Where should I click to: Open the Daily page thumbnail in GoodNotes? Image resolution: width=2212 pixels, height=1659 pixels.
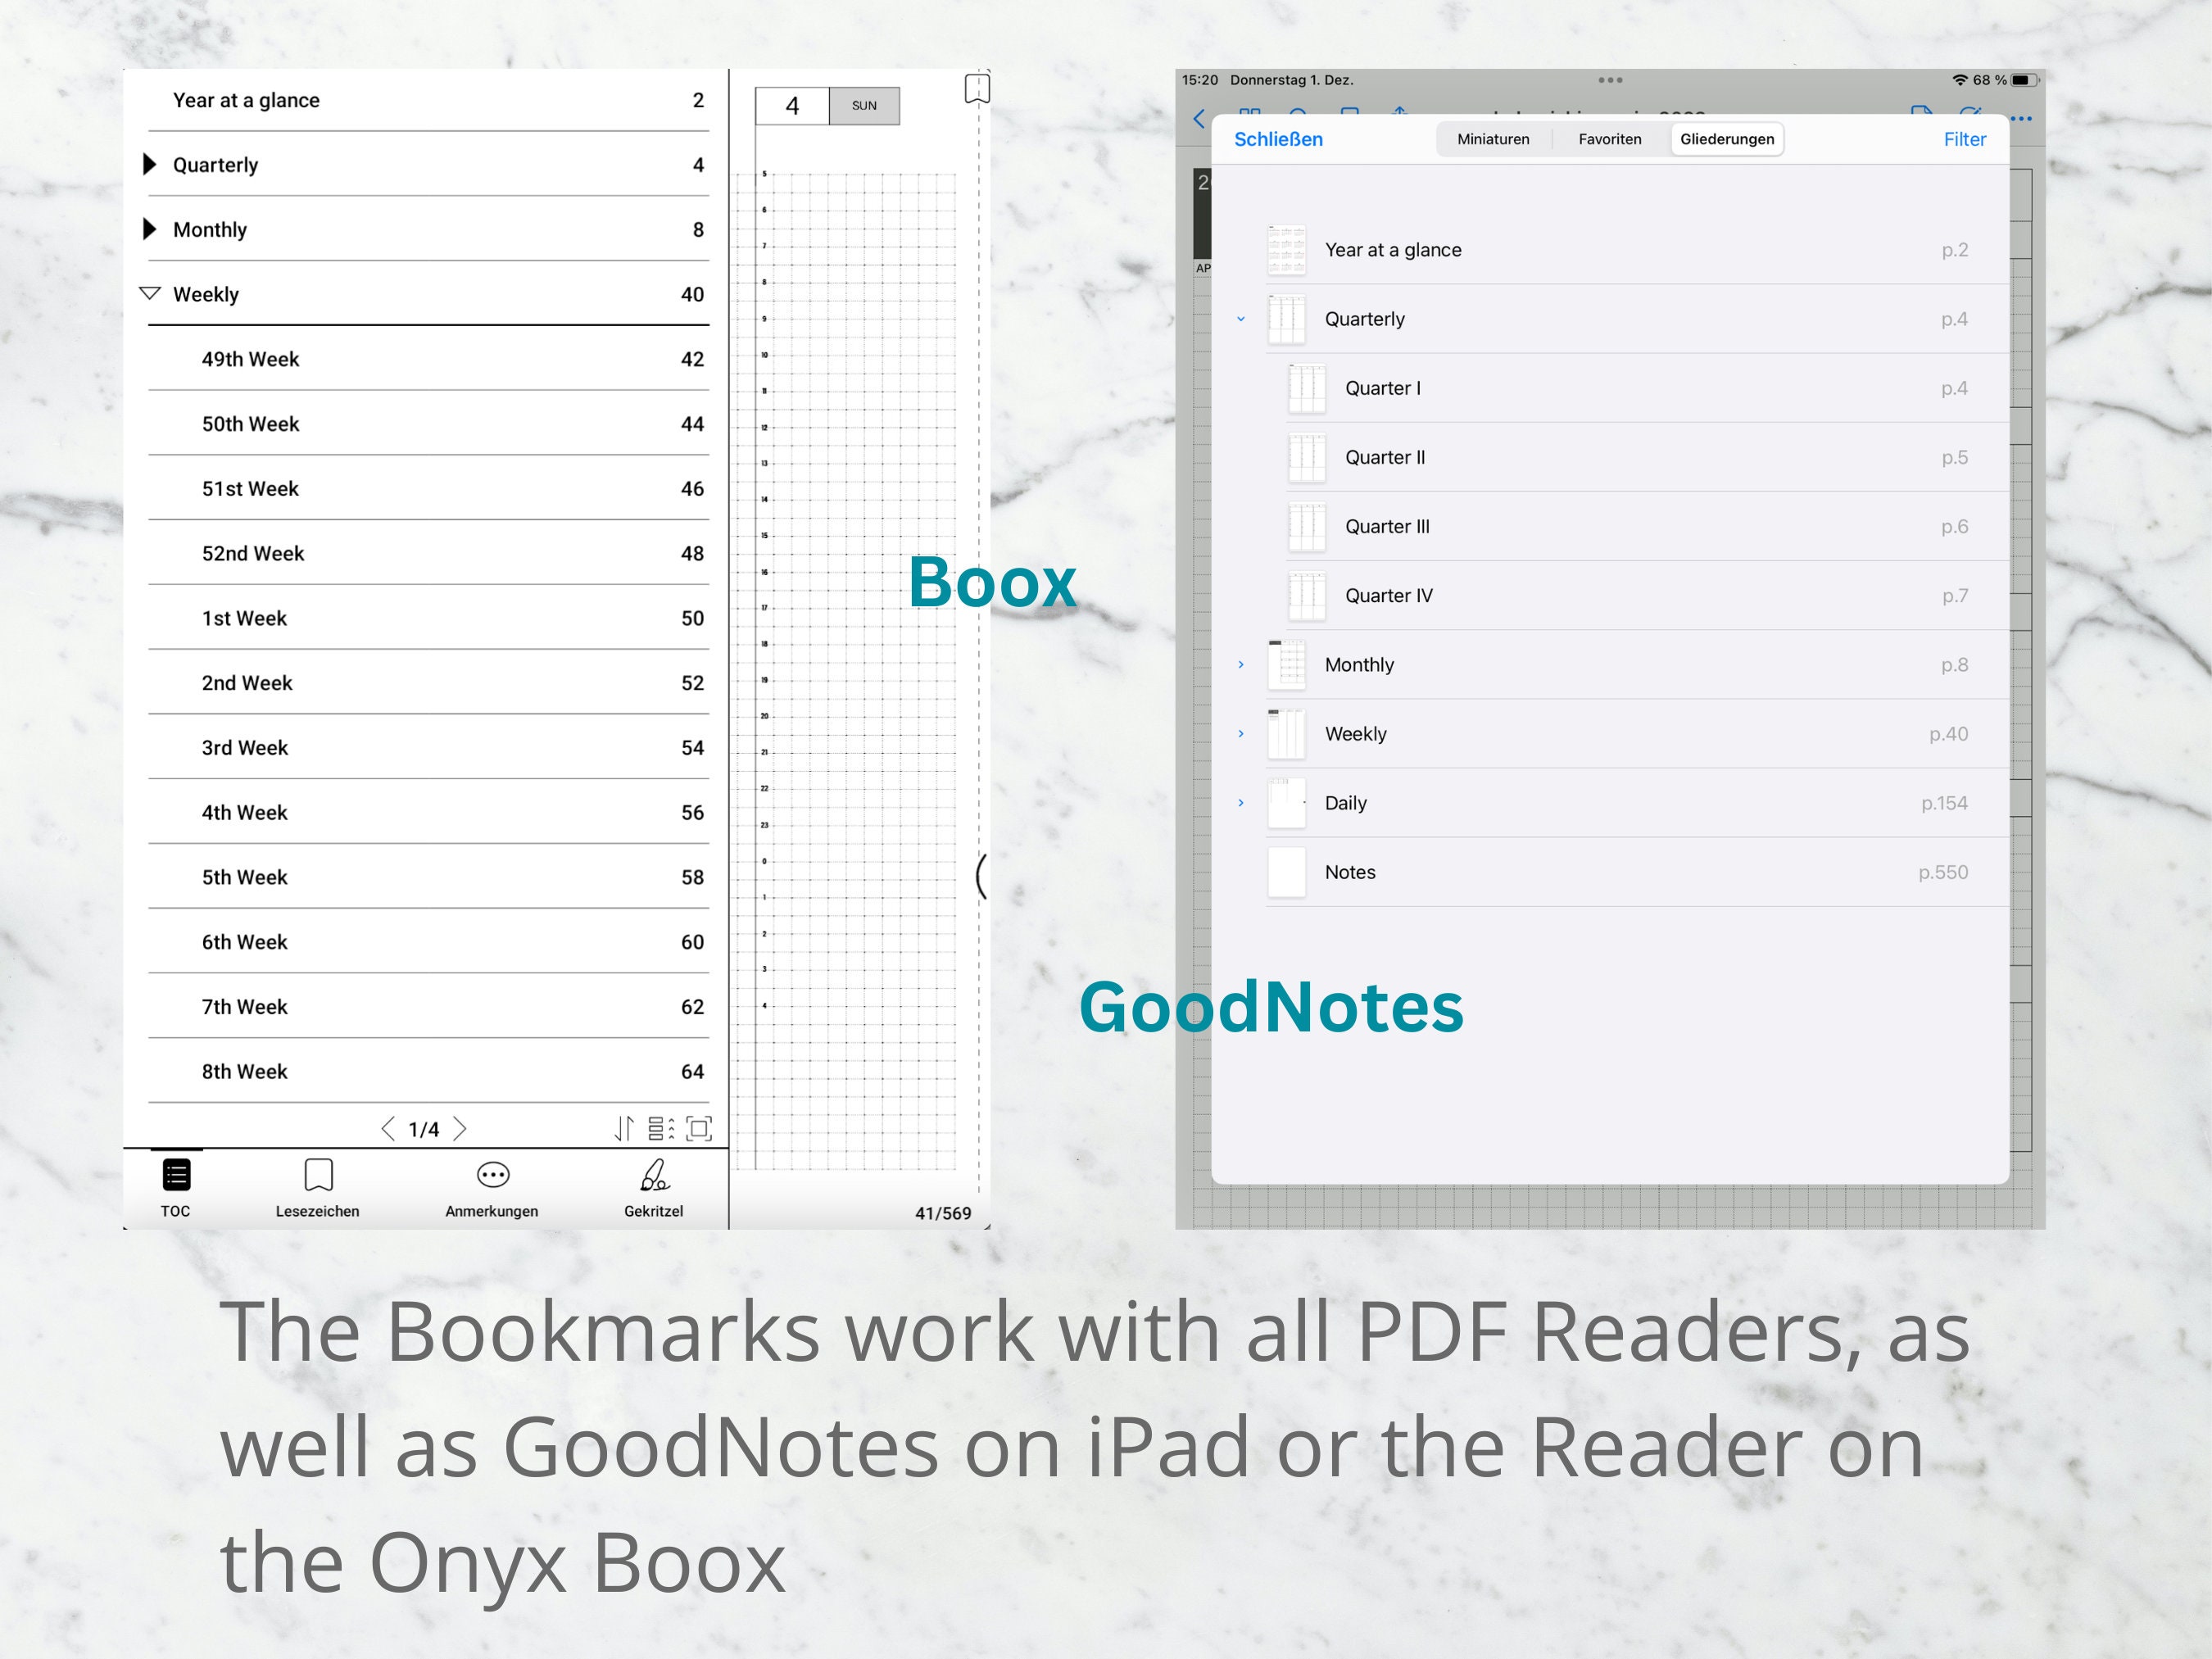pos(1287,803)
